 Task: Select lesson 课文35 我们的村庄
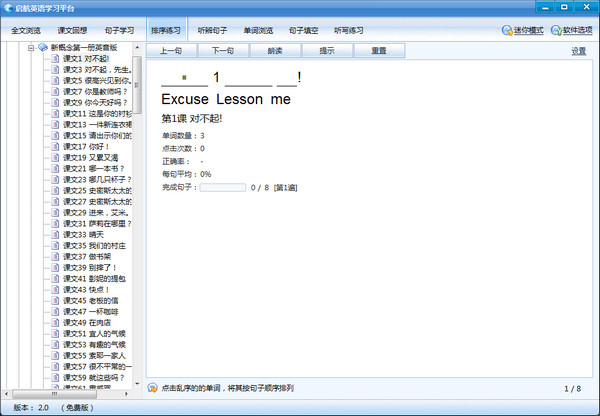point(94,246)
